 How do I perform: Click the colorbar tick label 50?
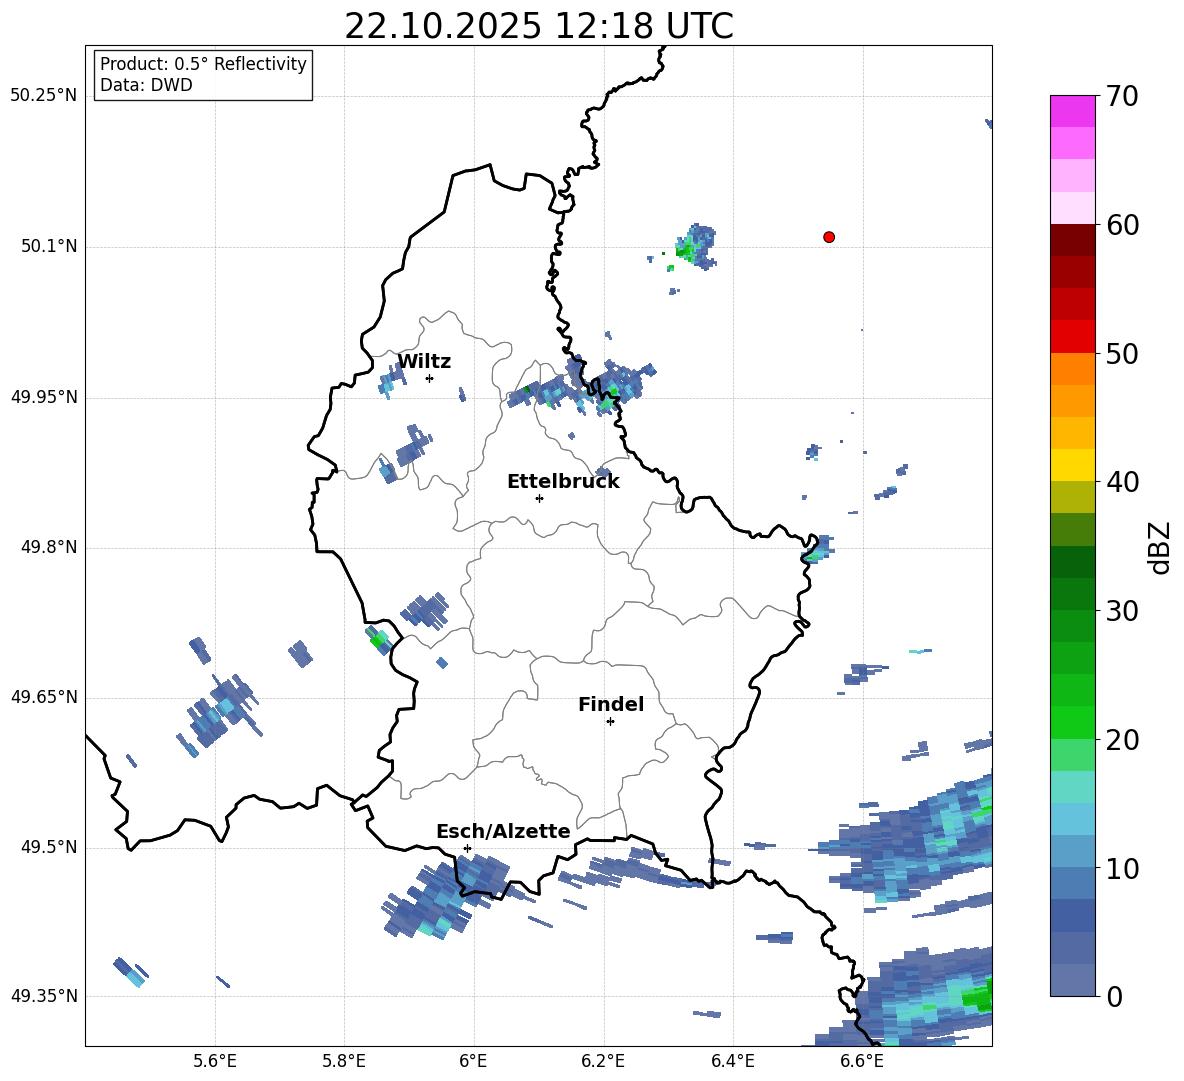coord(1121,354)
